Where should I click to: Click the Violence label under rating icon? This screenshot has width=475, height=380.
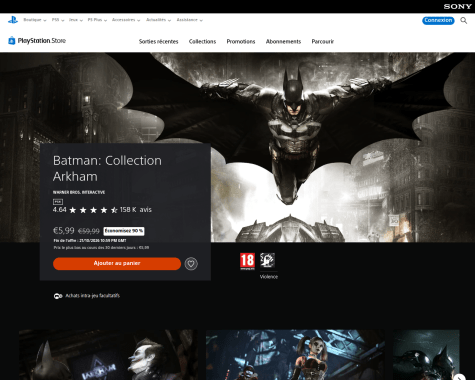coord(269,277)
